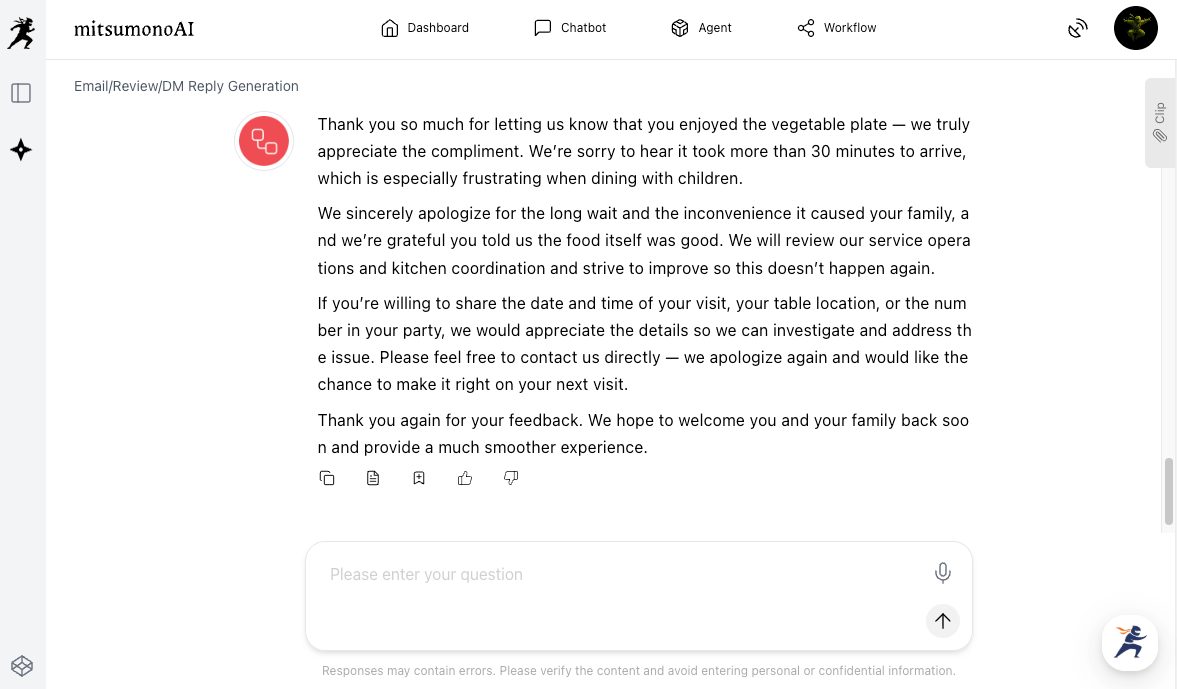Image resolution: width=1177 pixels, height=689 pixels.
Task: Start voice input with the microphone icon
Action: (x=942, y=573)
